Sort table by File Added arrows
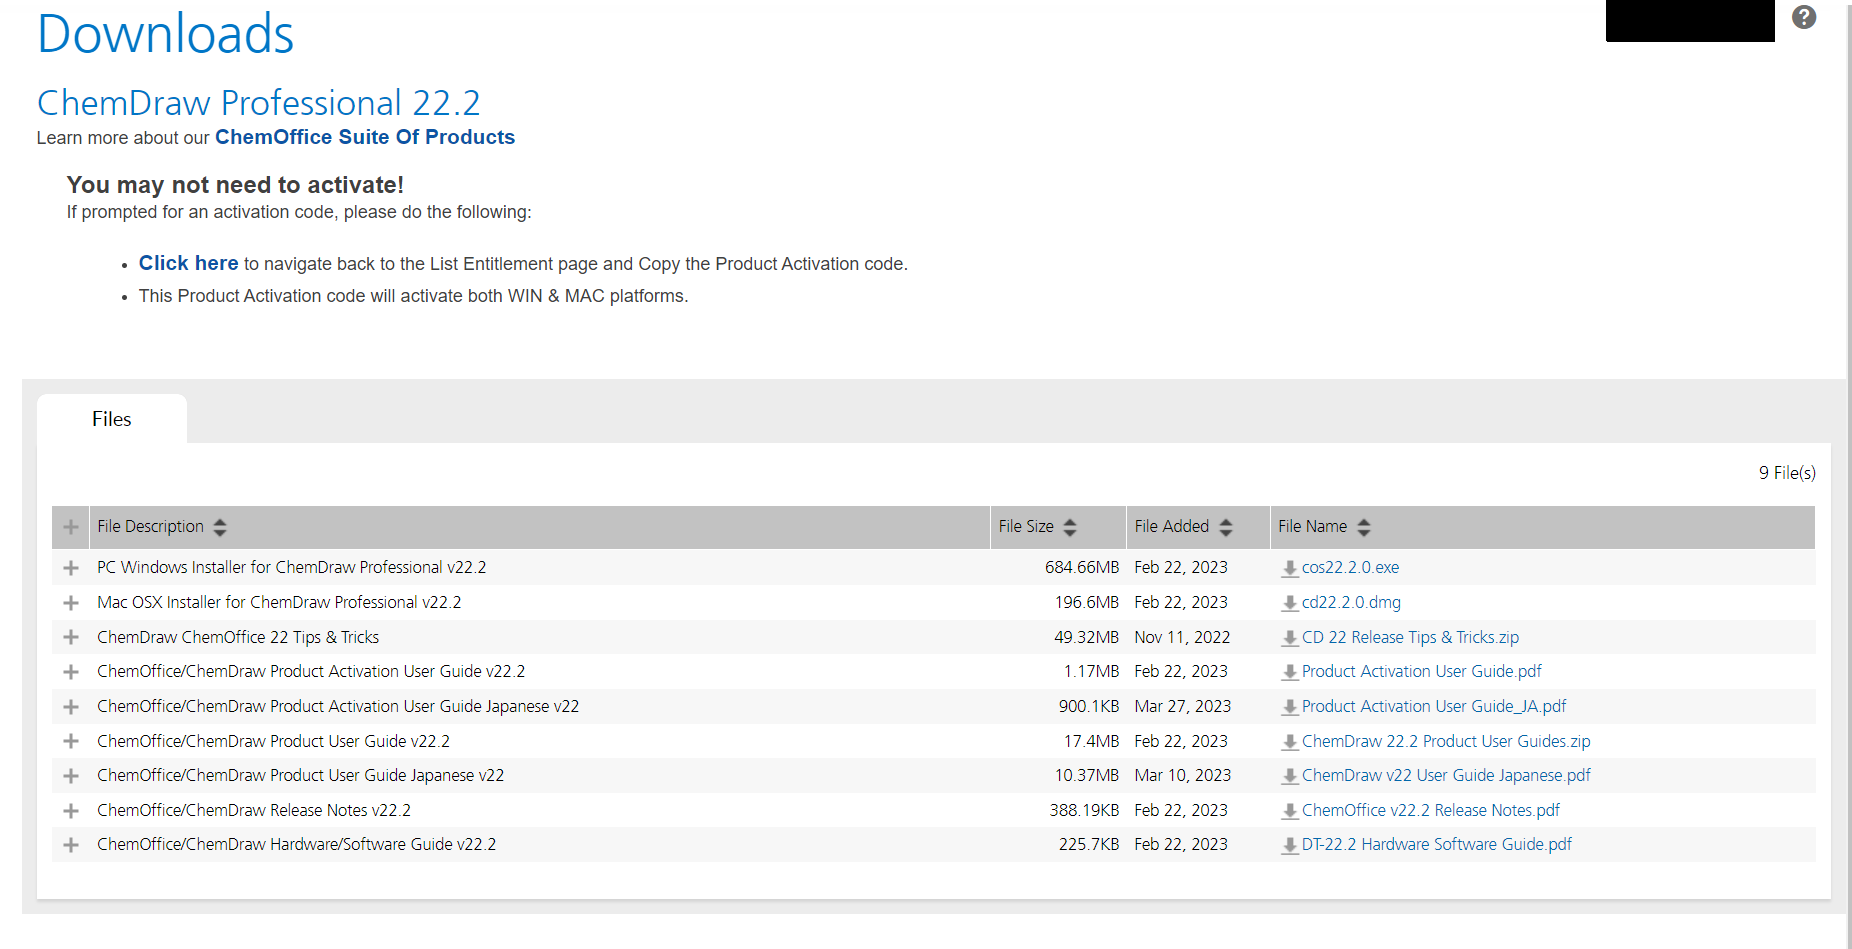This screenshot has width=1852, height=949. point(1226,527)
